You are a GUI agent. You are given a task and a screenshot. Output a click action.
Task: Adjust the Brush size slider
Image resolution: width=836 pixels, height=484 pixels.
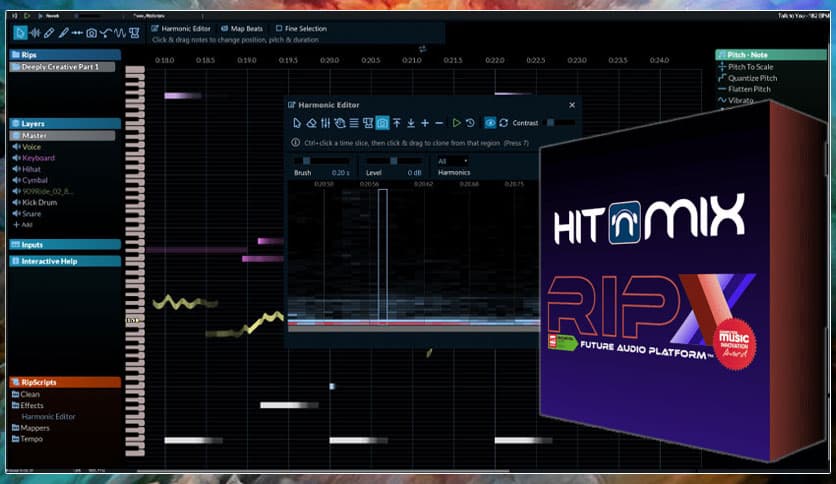(321, 160)
